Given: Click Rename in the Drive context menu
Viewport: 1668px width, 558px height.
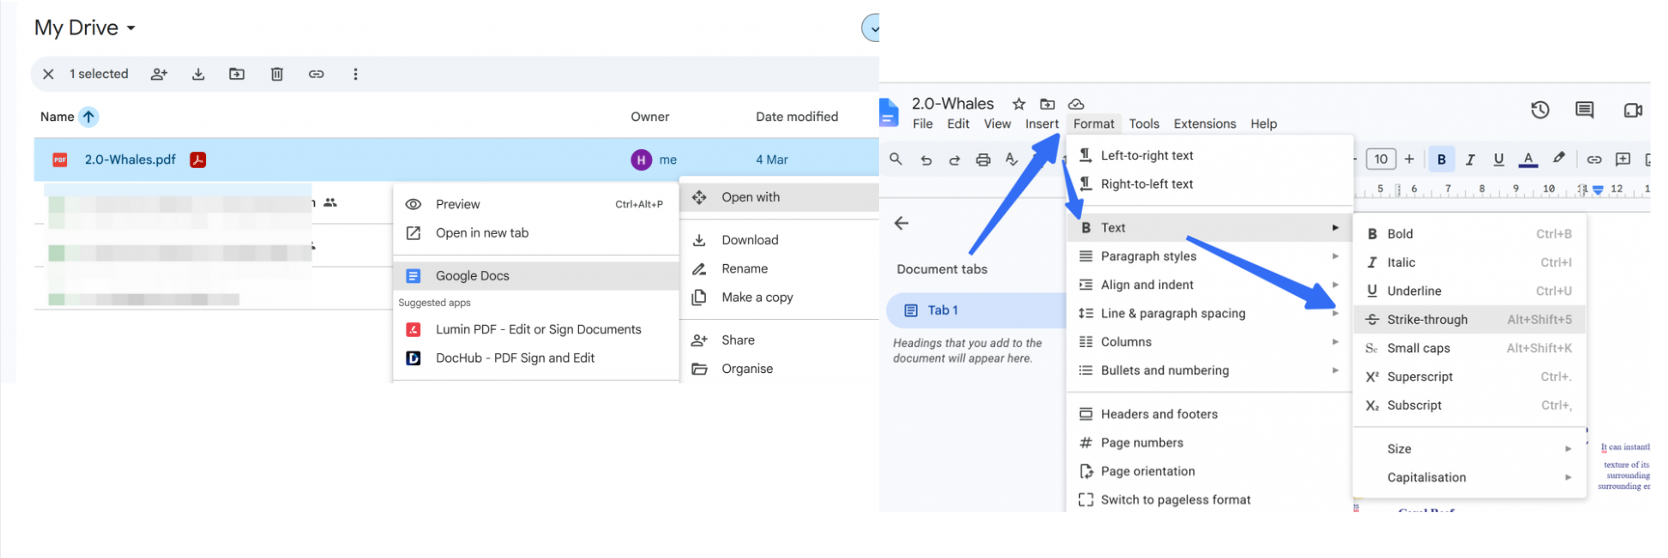Looking at the screenshot, I should [779, 269].
